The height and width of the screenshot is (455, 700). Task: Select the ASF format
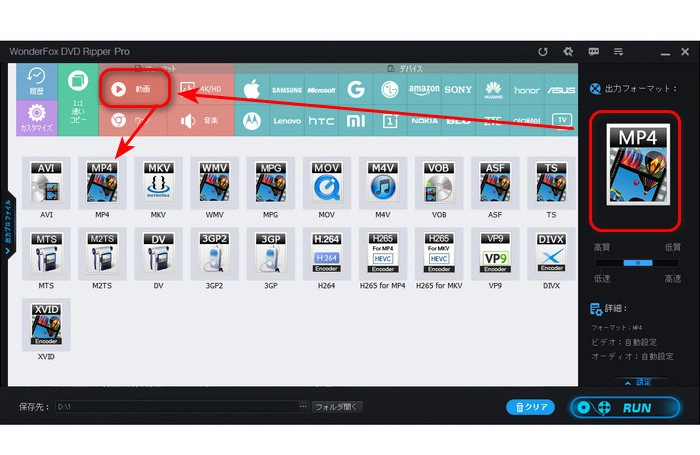(495, 182)
